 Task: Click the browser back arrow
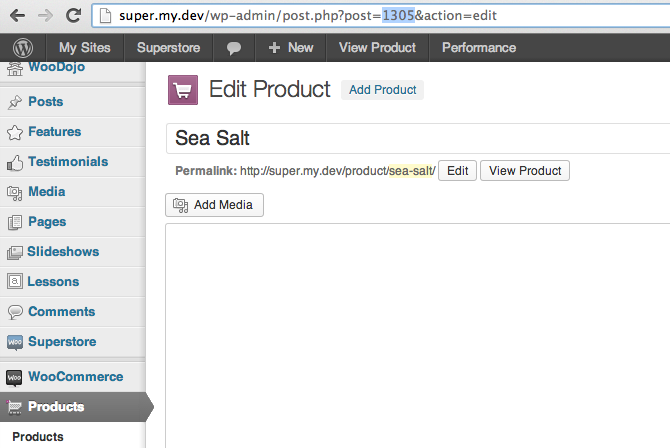pos(16,15)
